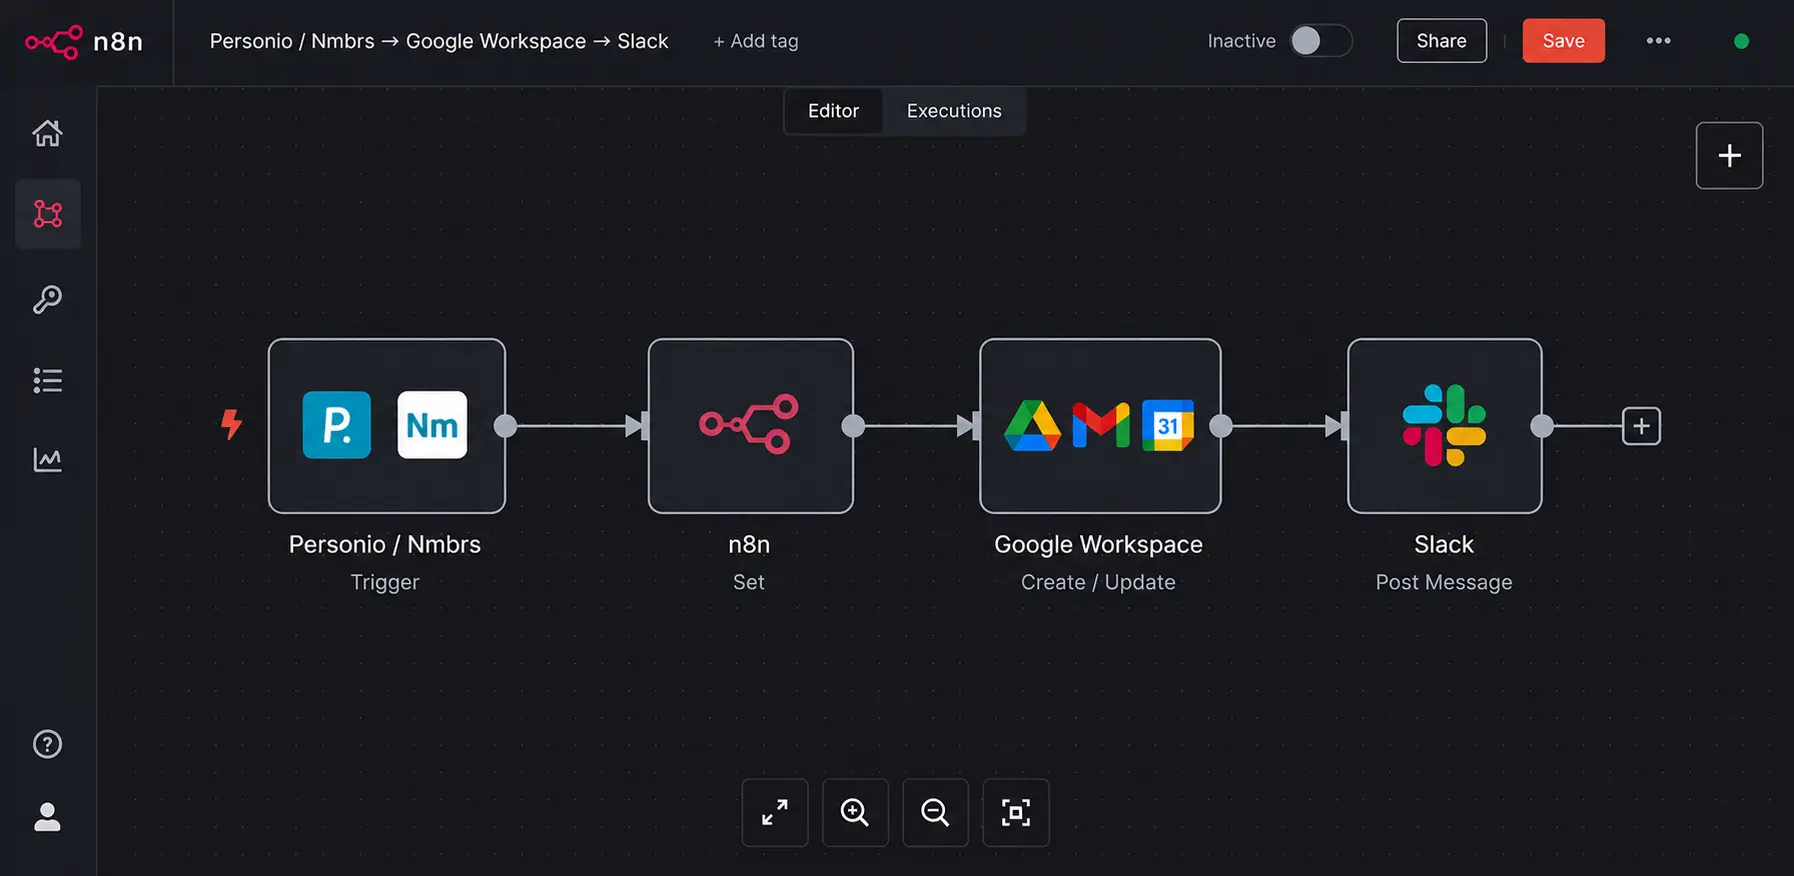The height and width of the screenshot is (876, 1794).
Task: Open the analytics chart icon in sidebar
Action: (47, 459)
